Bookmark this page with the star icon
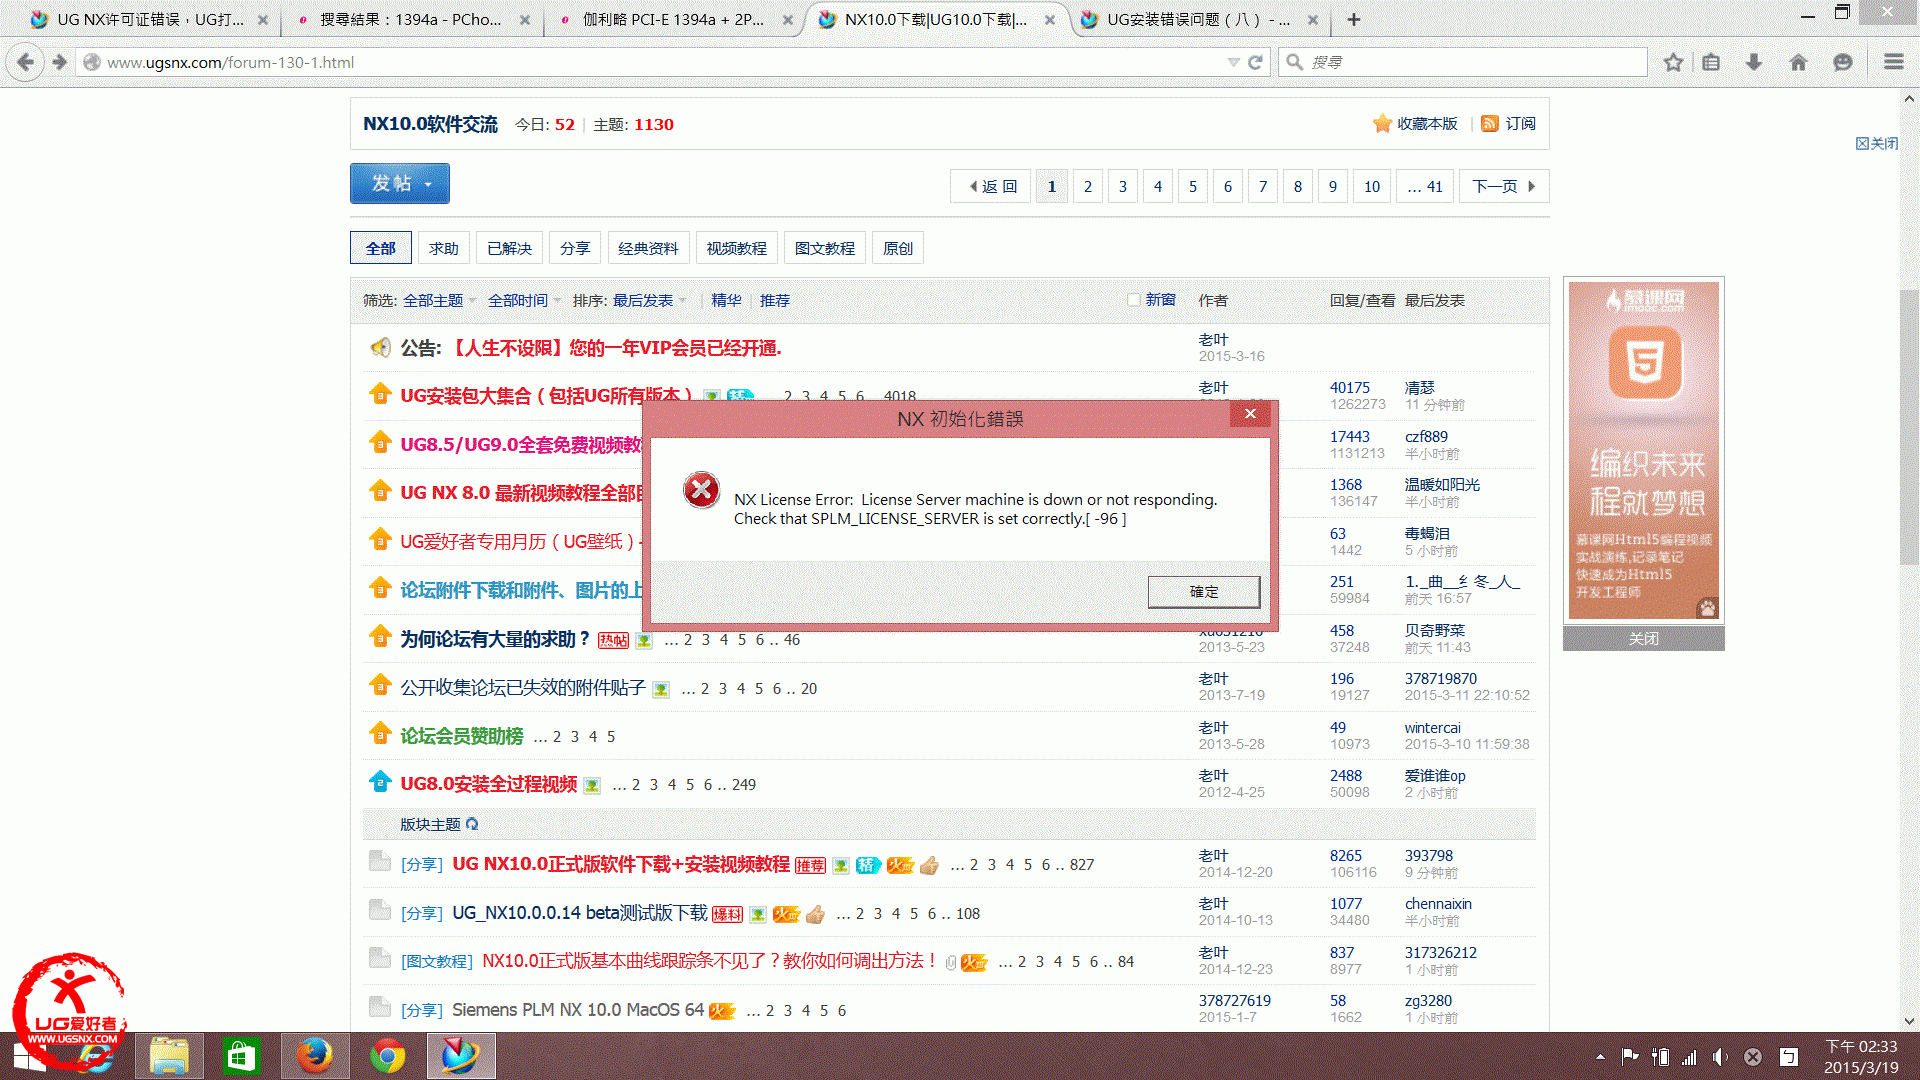The height and width of the screenshot is (1080, 1920). click(1673, 62)
